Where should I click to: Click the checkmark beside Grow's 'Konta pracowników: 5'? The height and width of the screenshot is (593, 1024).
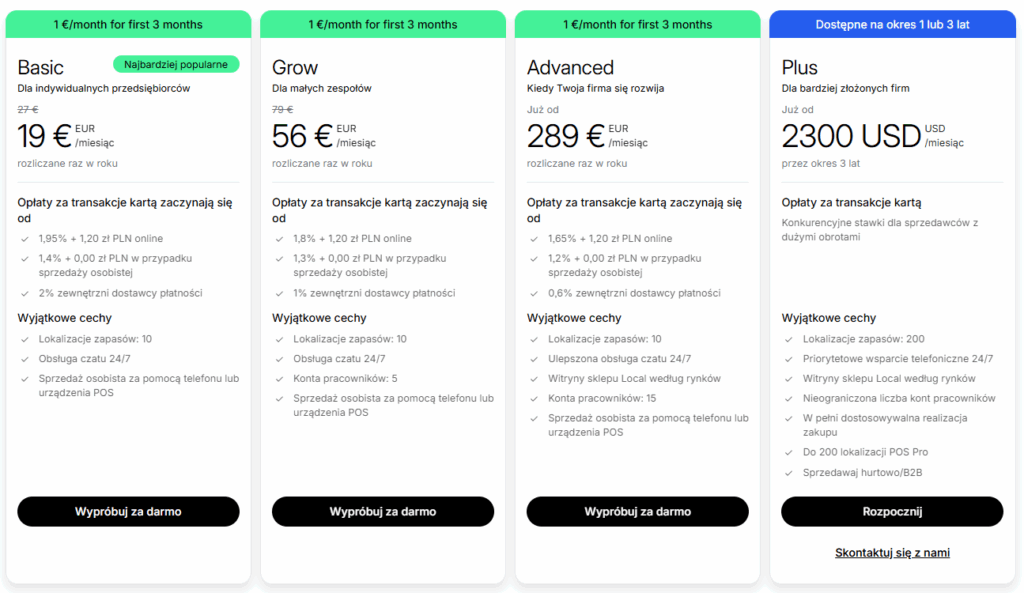point(279,379)
